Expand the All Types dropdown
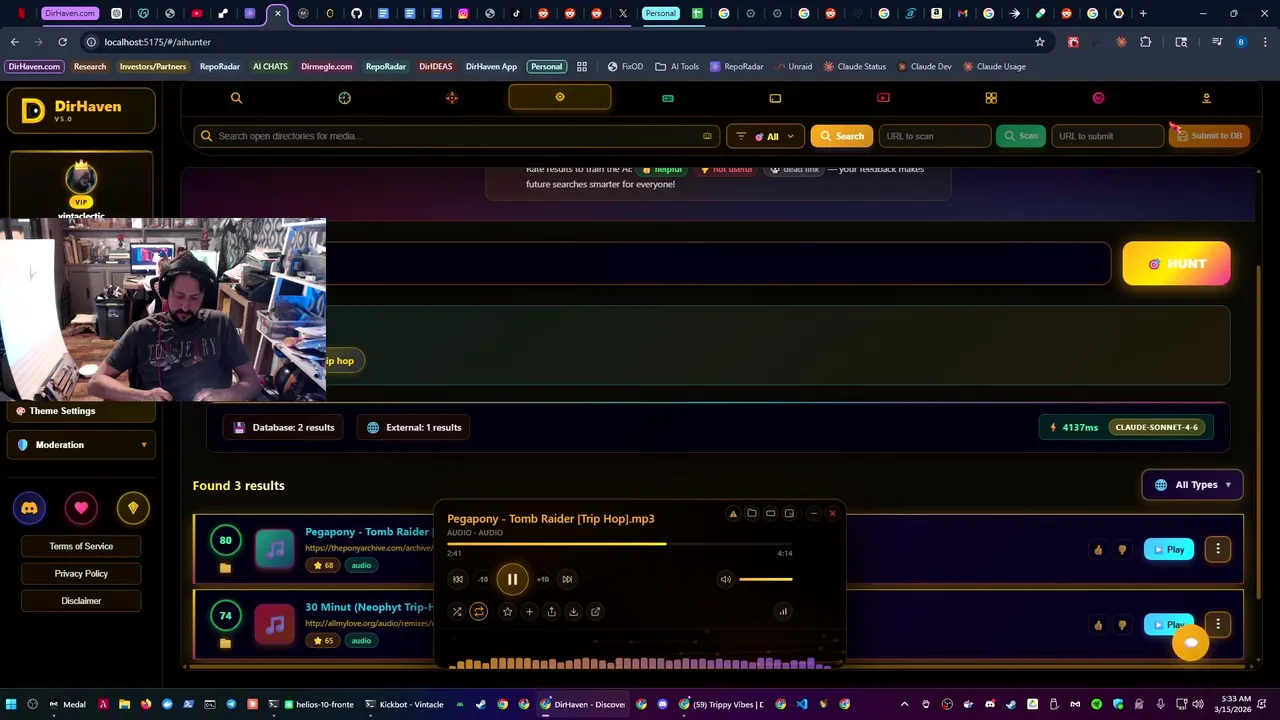 point(1192,485)
